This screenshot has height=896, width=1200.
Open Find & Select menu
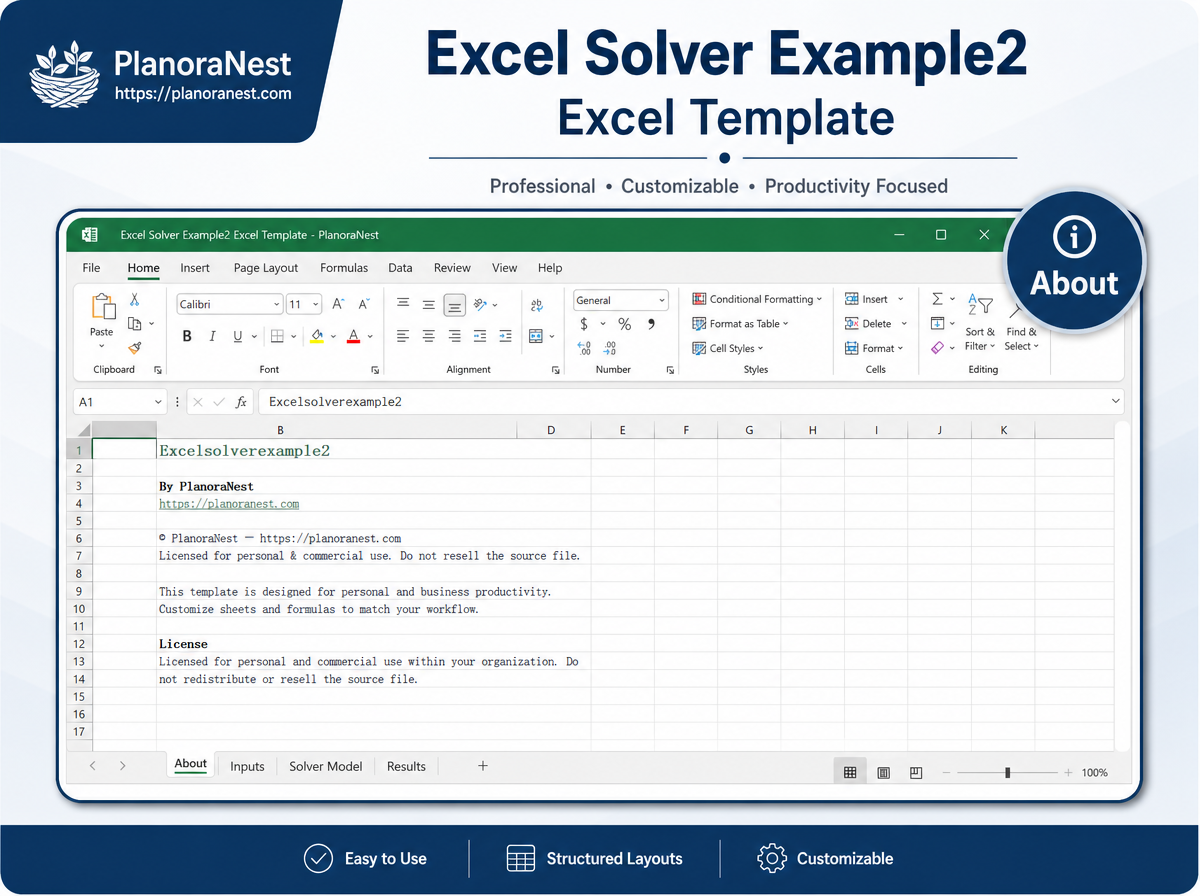(1021, 338)
